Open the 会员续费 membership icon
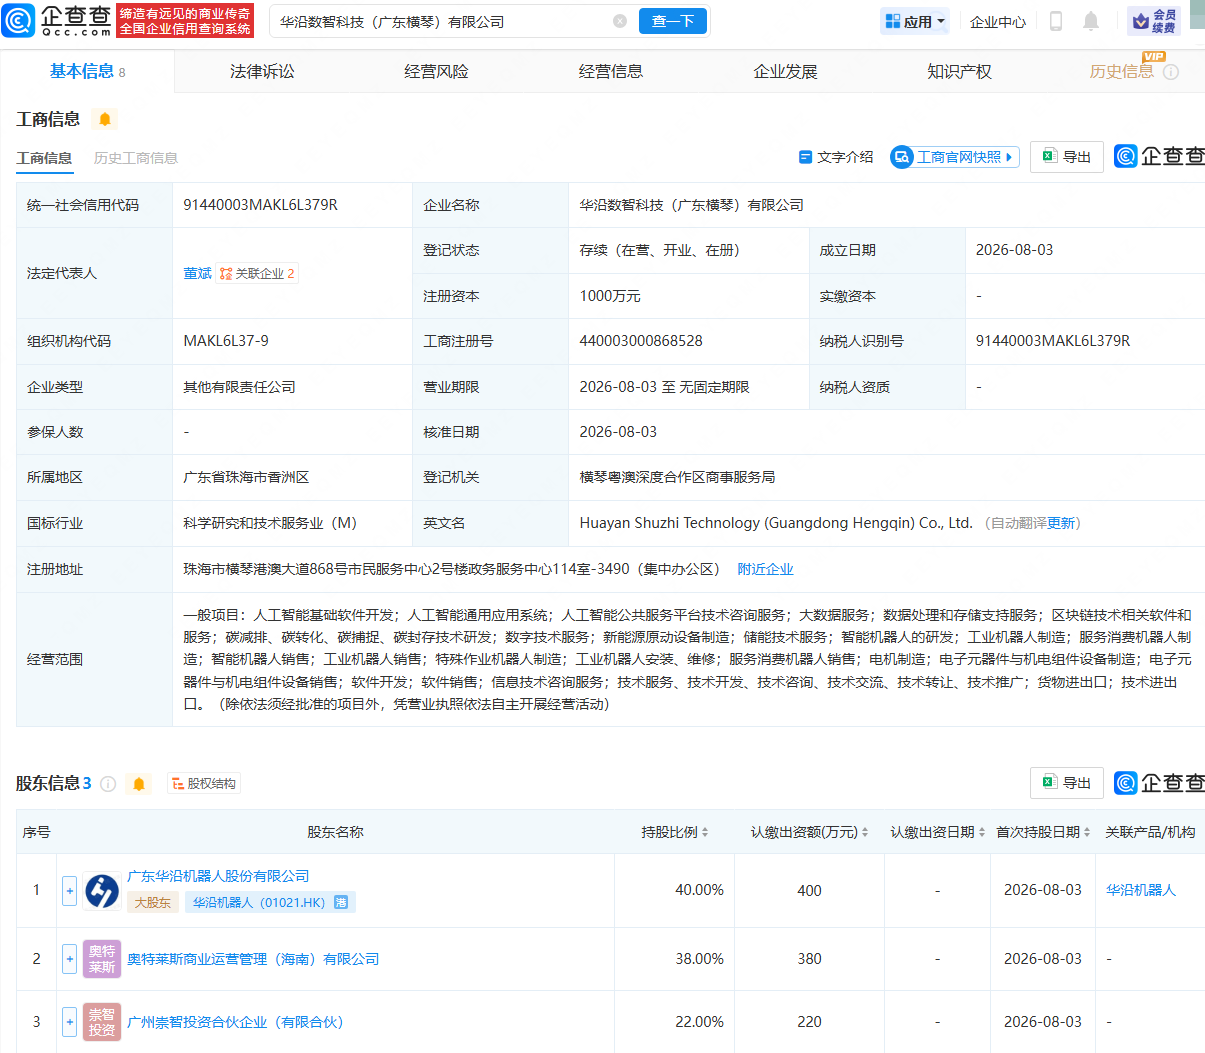 point(1153,21)
